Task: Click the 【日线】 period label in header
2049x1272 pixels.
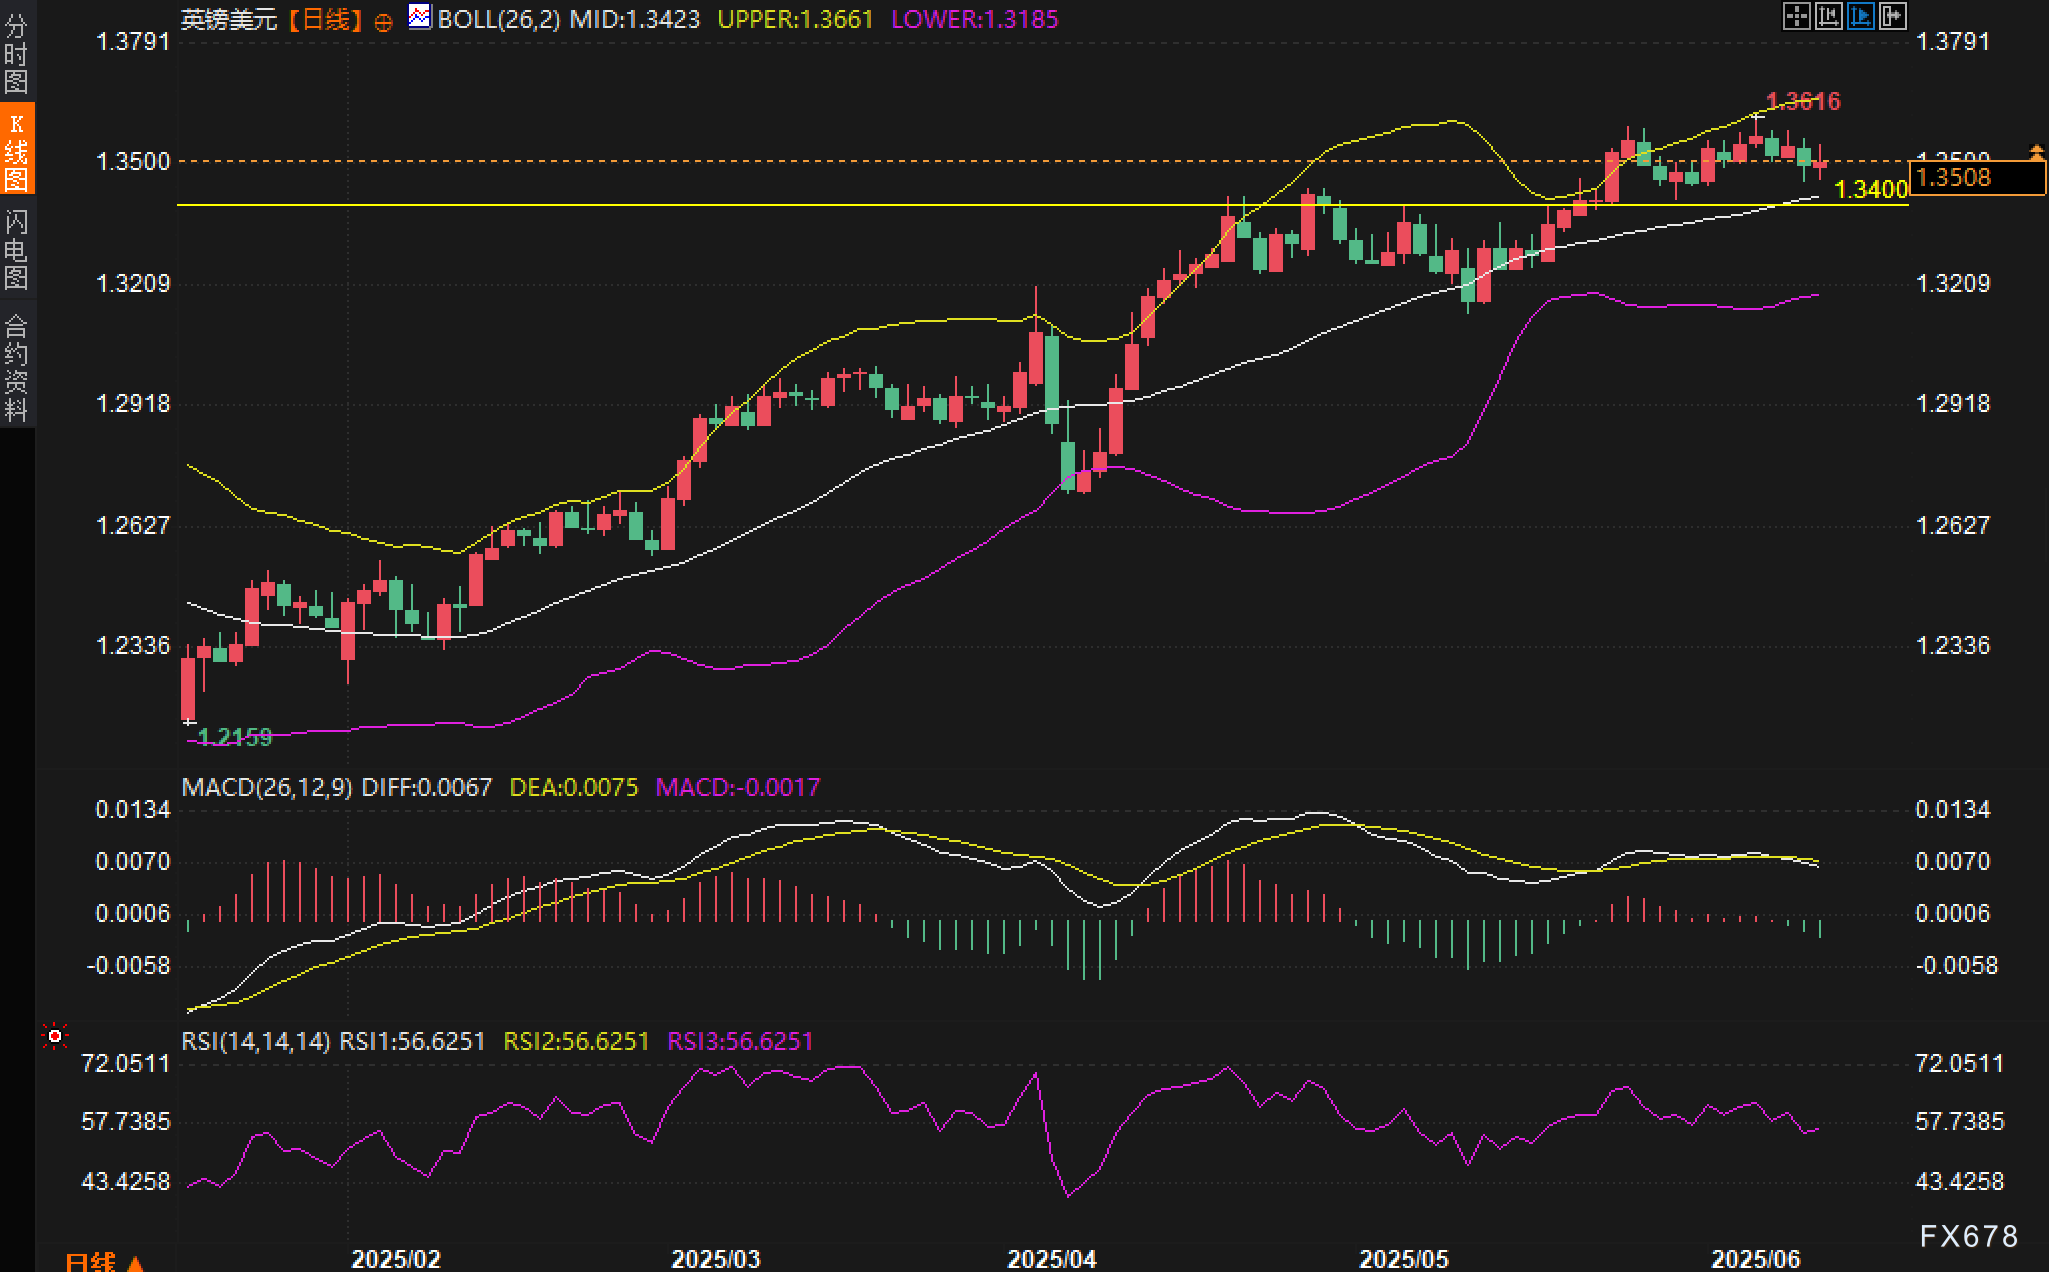Action: pos(325,19)
